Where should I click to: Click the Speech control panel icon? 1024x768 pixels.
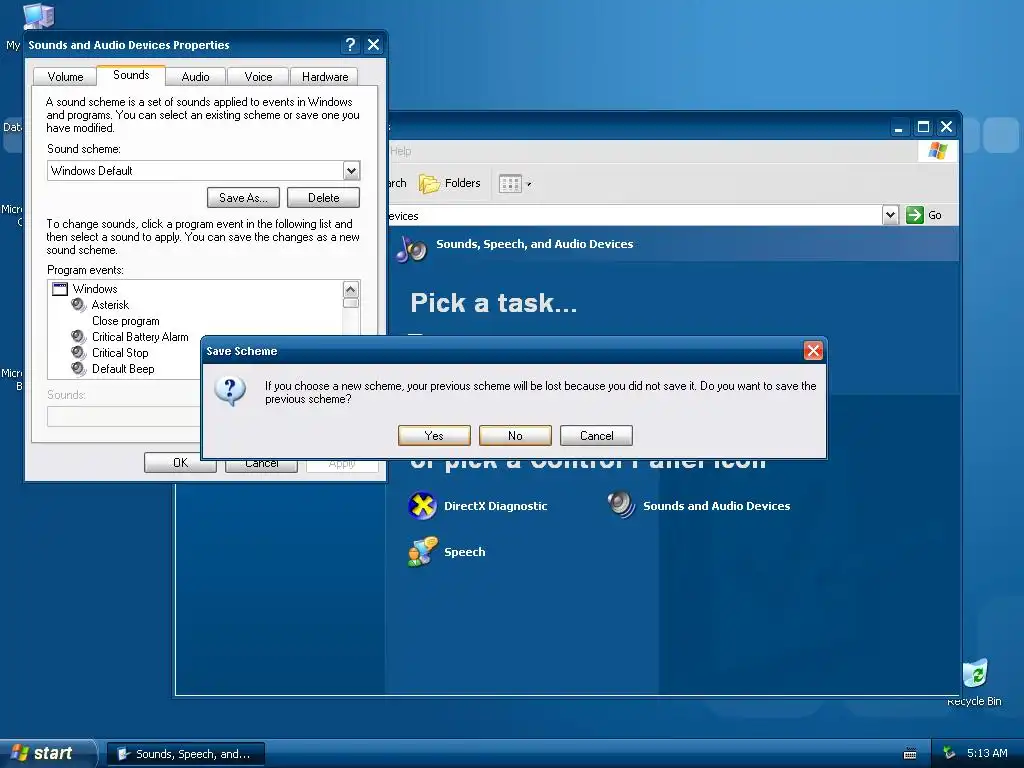click(x=422, y=552)
